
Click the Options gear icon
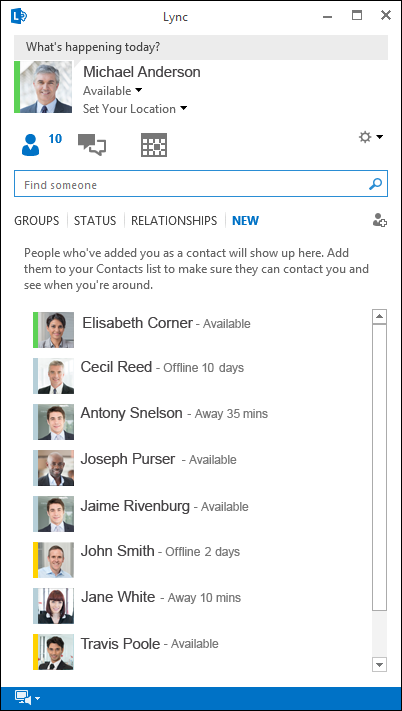pyautogui.click(x=365, y=137)
